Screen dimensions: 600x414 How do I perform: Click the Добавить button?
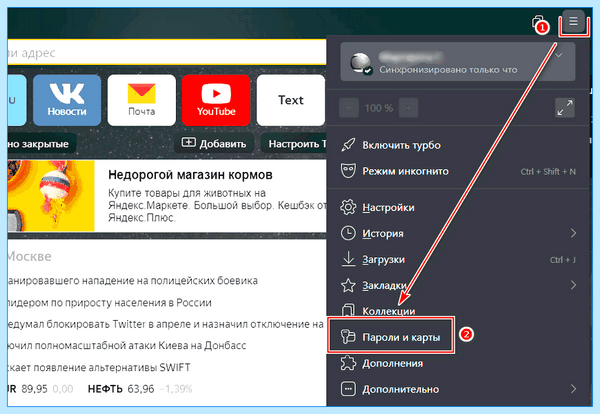pos(214,143)
